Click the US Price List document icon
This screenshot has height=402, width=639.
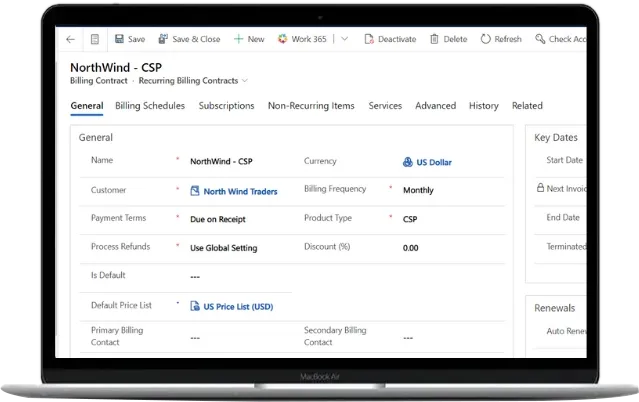(x=195, y=306)
